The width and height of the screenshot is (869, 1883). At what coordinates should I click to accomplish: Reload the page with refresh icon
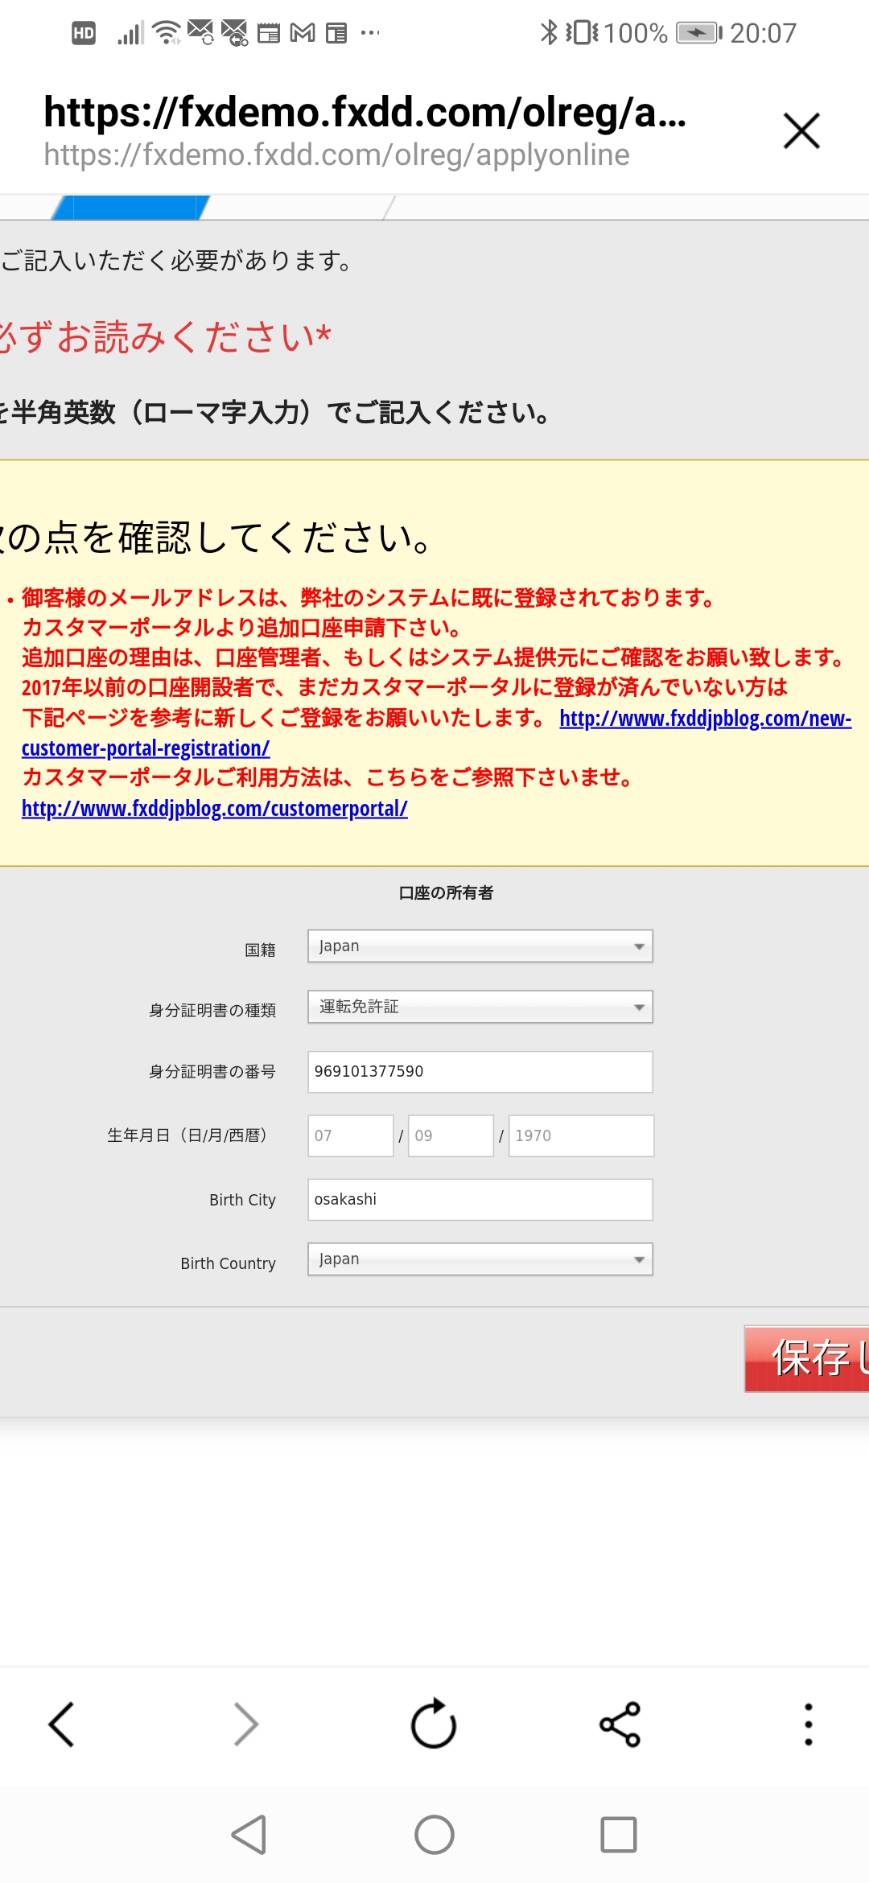click(434, 1723)
